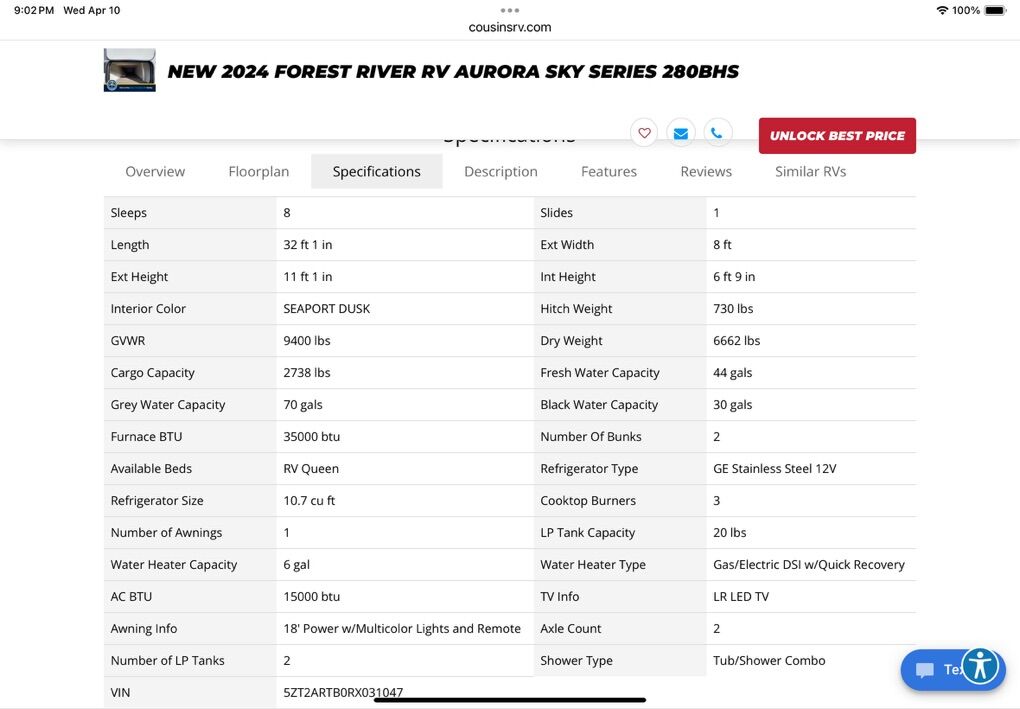Screen dimensions: 1020x709
Task: Switch to the Overview tab
Action: [155, 172]
